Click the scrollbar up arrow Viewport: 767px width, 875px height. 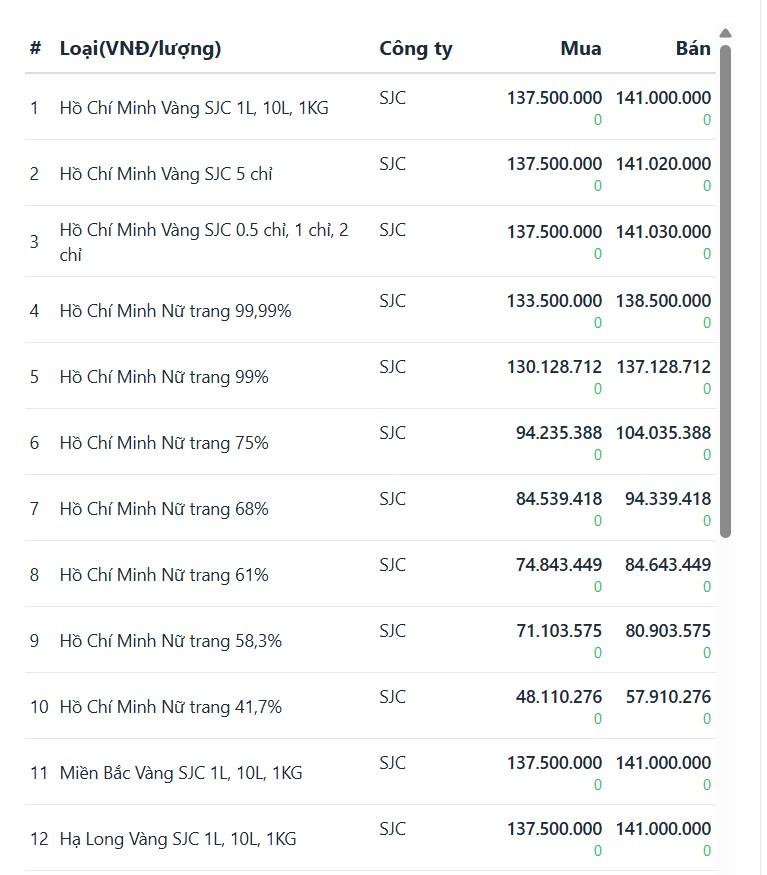725,33
